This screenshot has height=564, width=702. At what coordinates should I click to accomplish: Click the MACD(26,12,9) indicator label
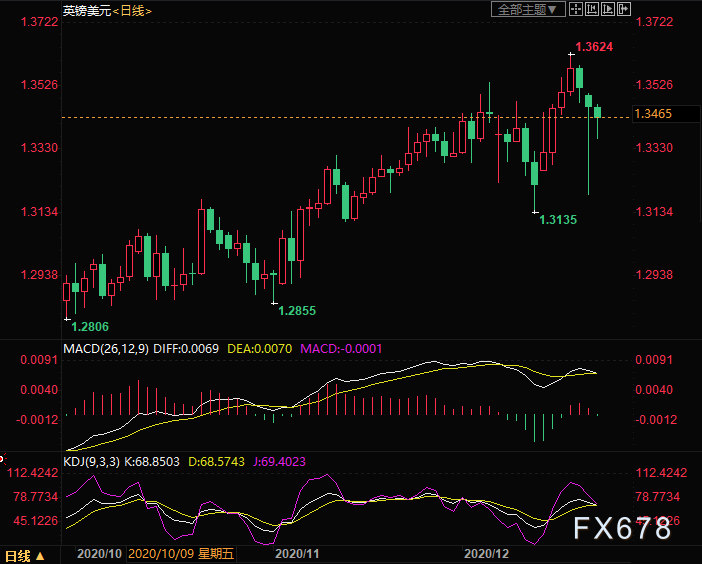click(107, 348)
